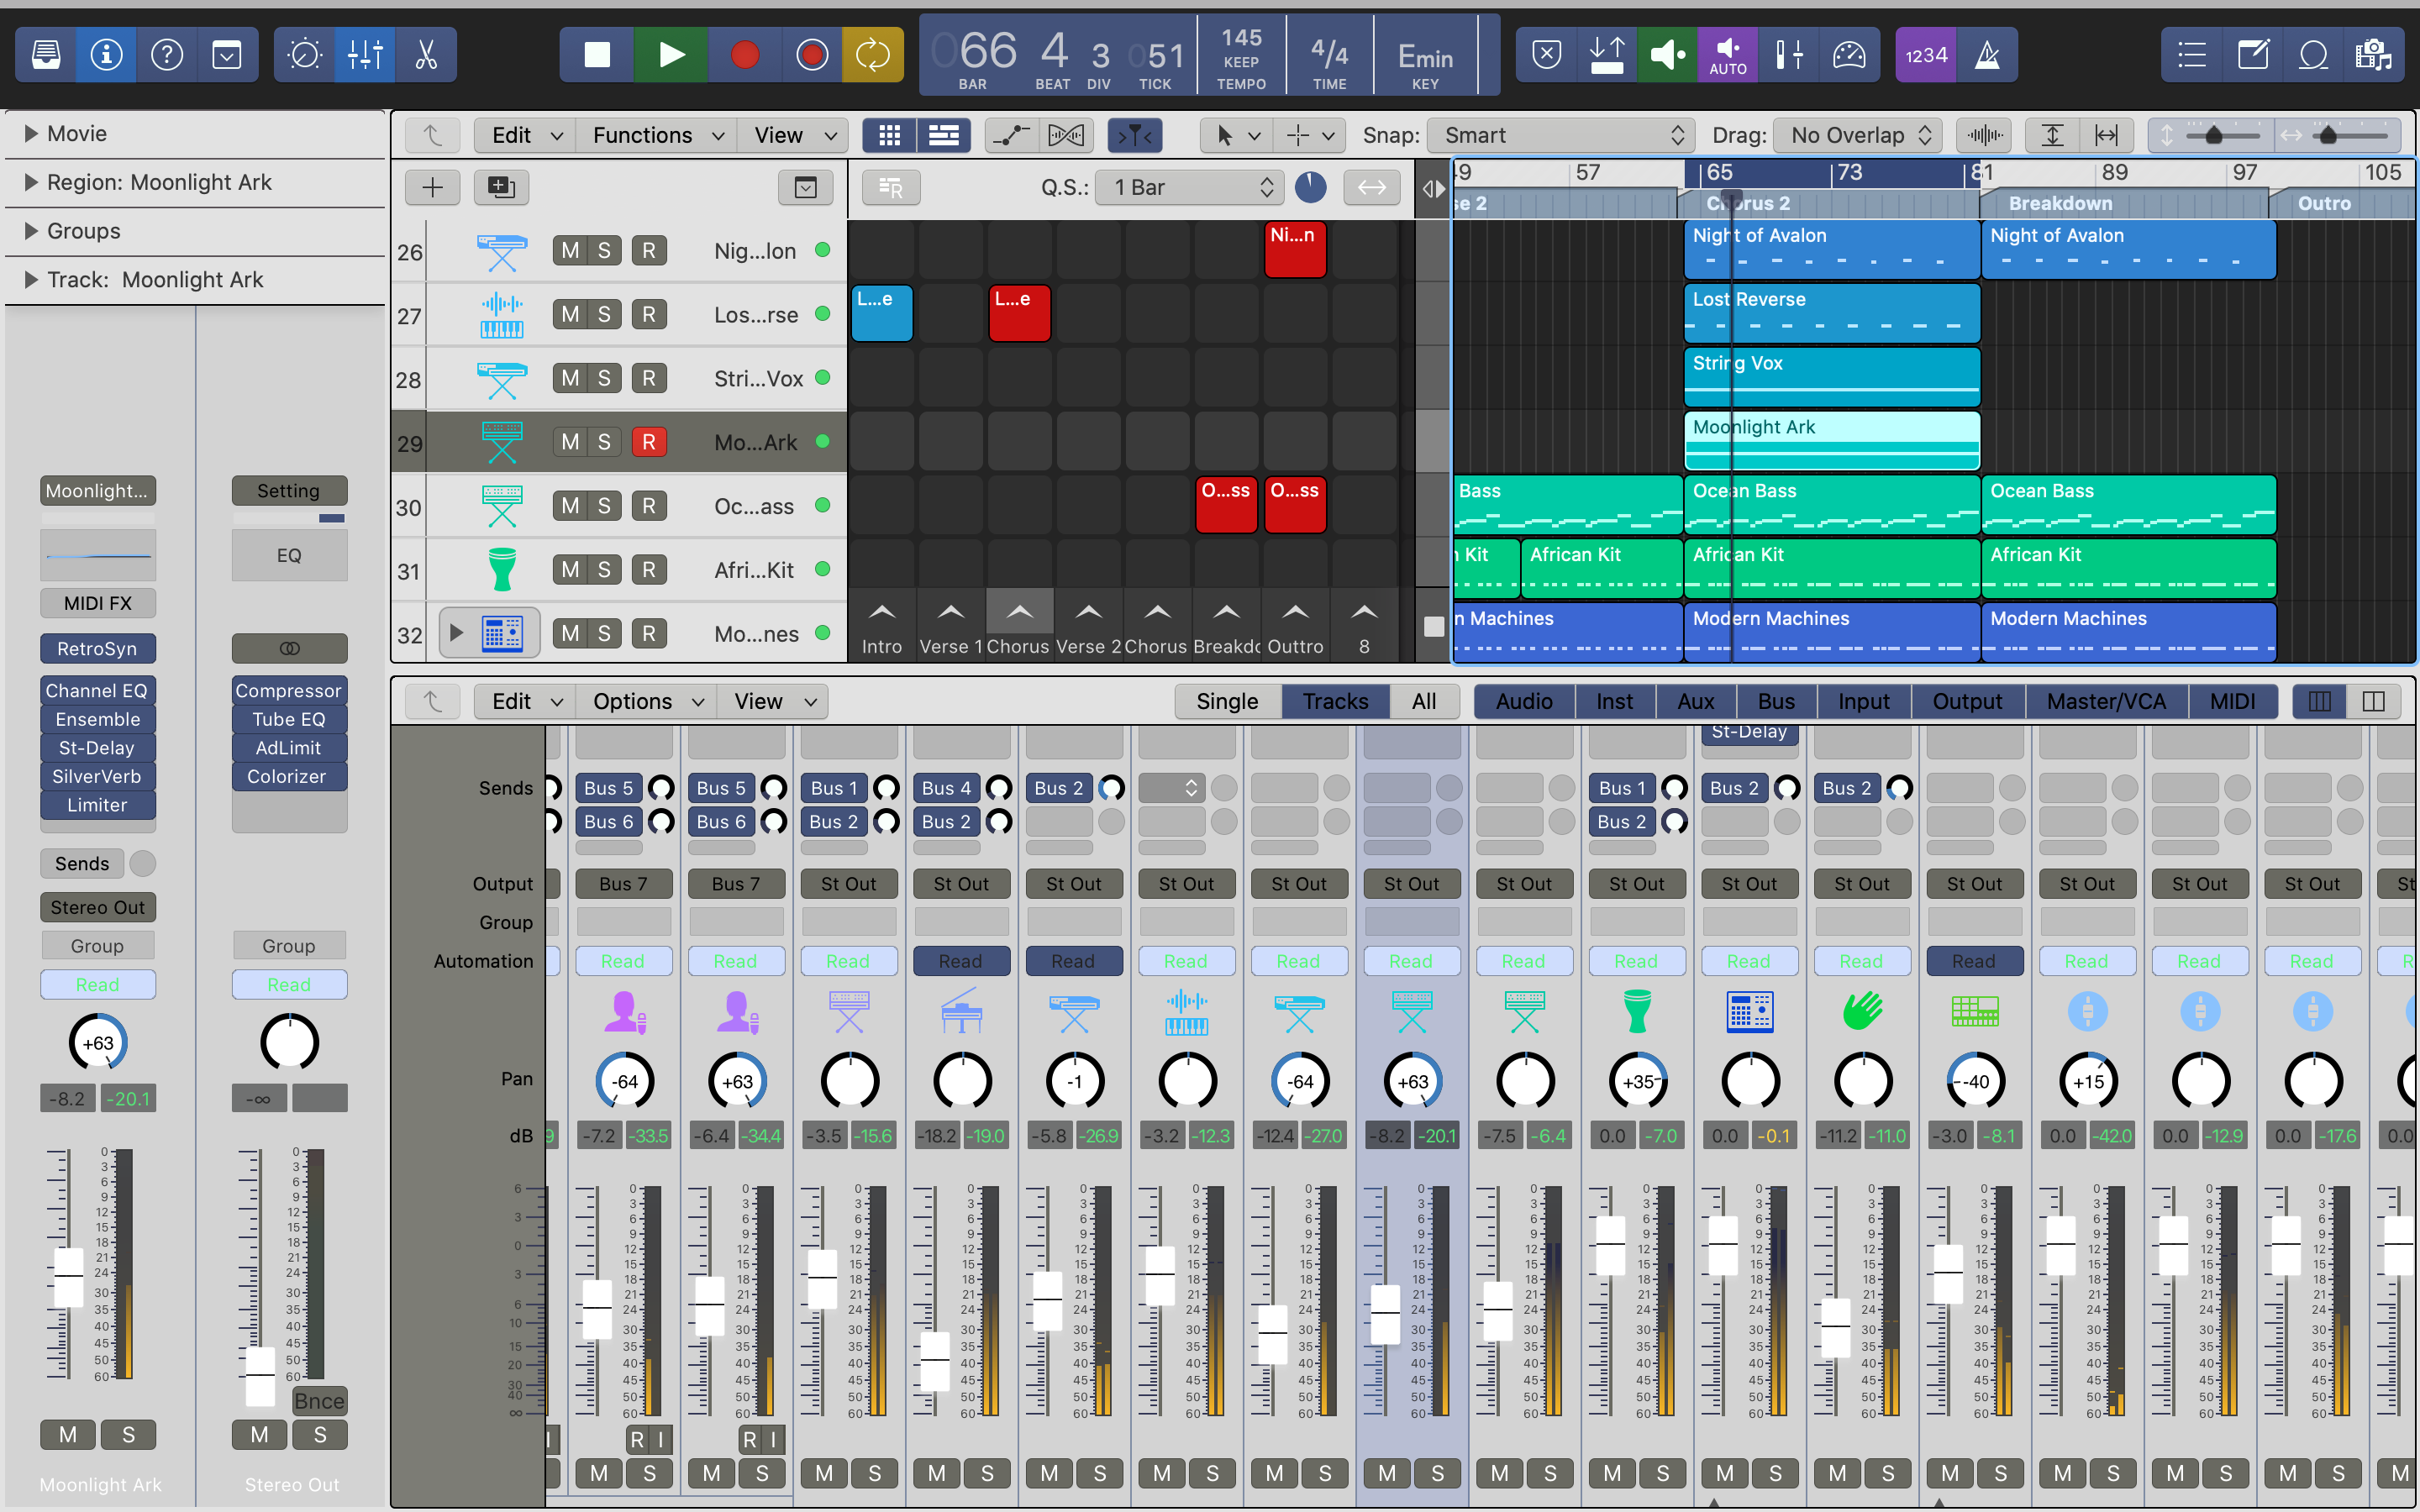Toggle the Cycle mode button

pos(872,54)
